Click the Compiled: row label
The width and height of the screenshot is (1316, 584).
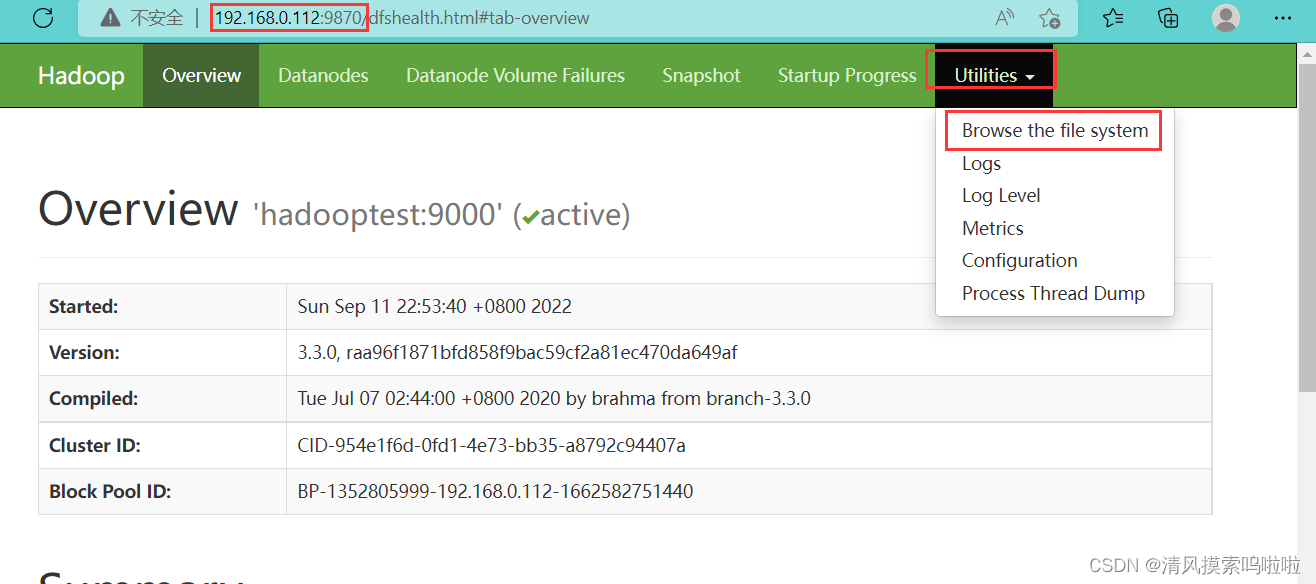tap(94, 399)
